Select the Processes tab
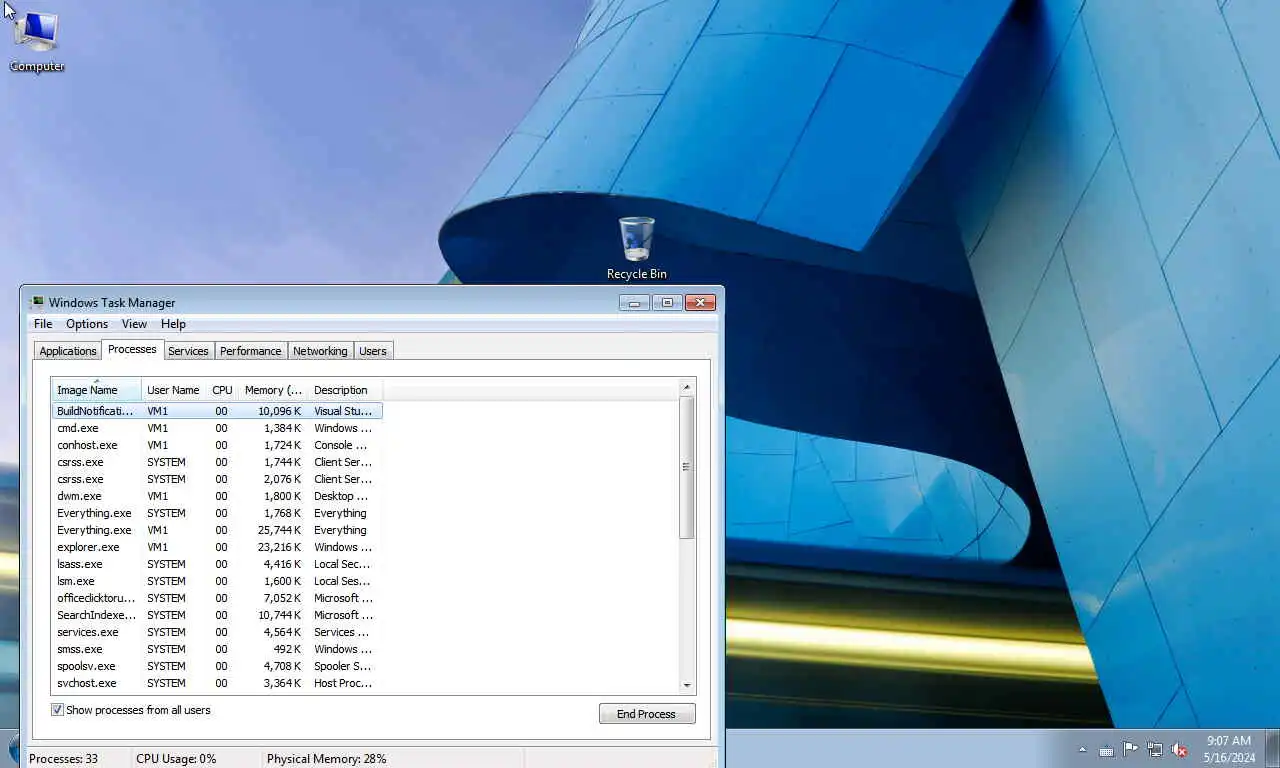Viewport: 1280px width, 768px height. [x=132, y=349]
